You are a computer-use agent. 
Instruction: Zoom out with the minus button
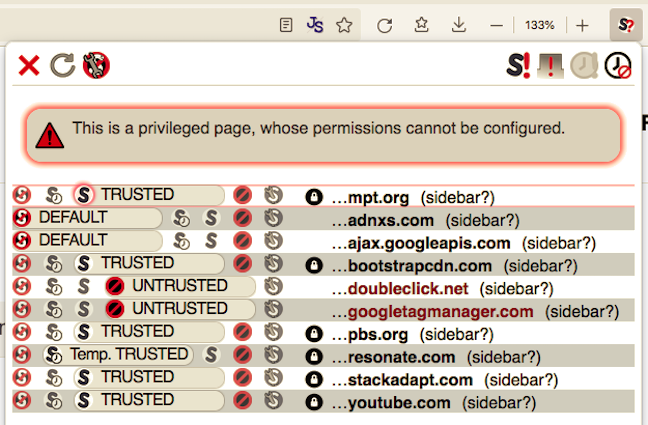pyautogui.click(x=496, y=26)
